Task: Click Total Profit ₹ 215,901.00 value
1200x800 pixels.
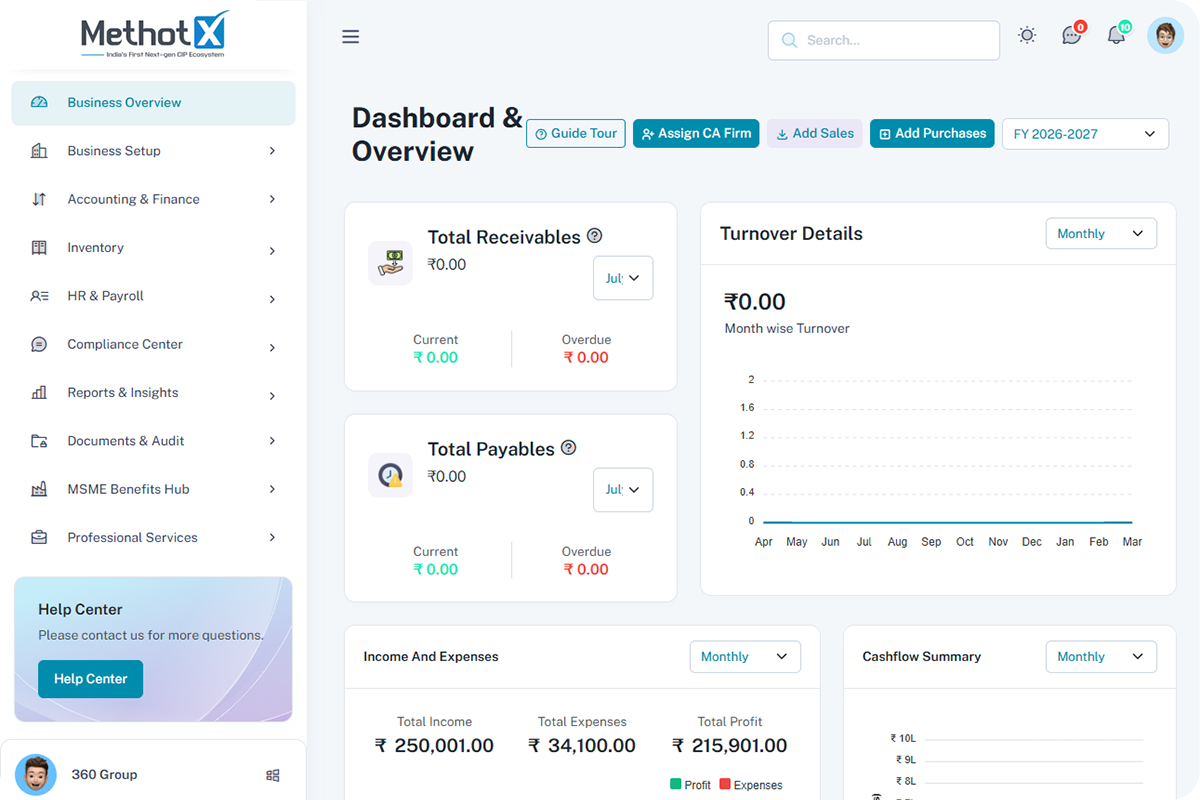Action: 730,746
